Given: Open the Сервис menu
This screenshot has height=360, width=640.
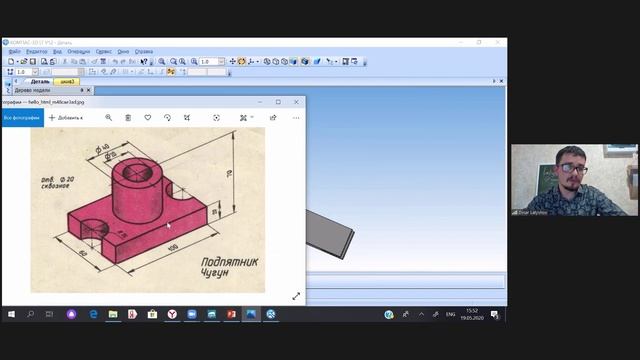Looking at the screenshot, I should (x=104, y=51).
